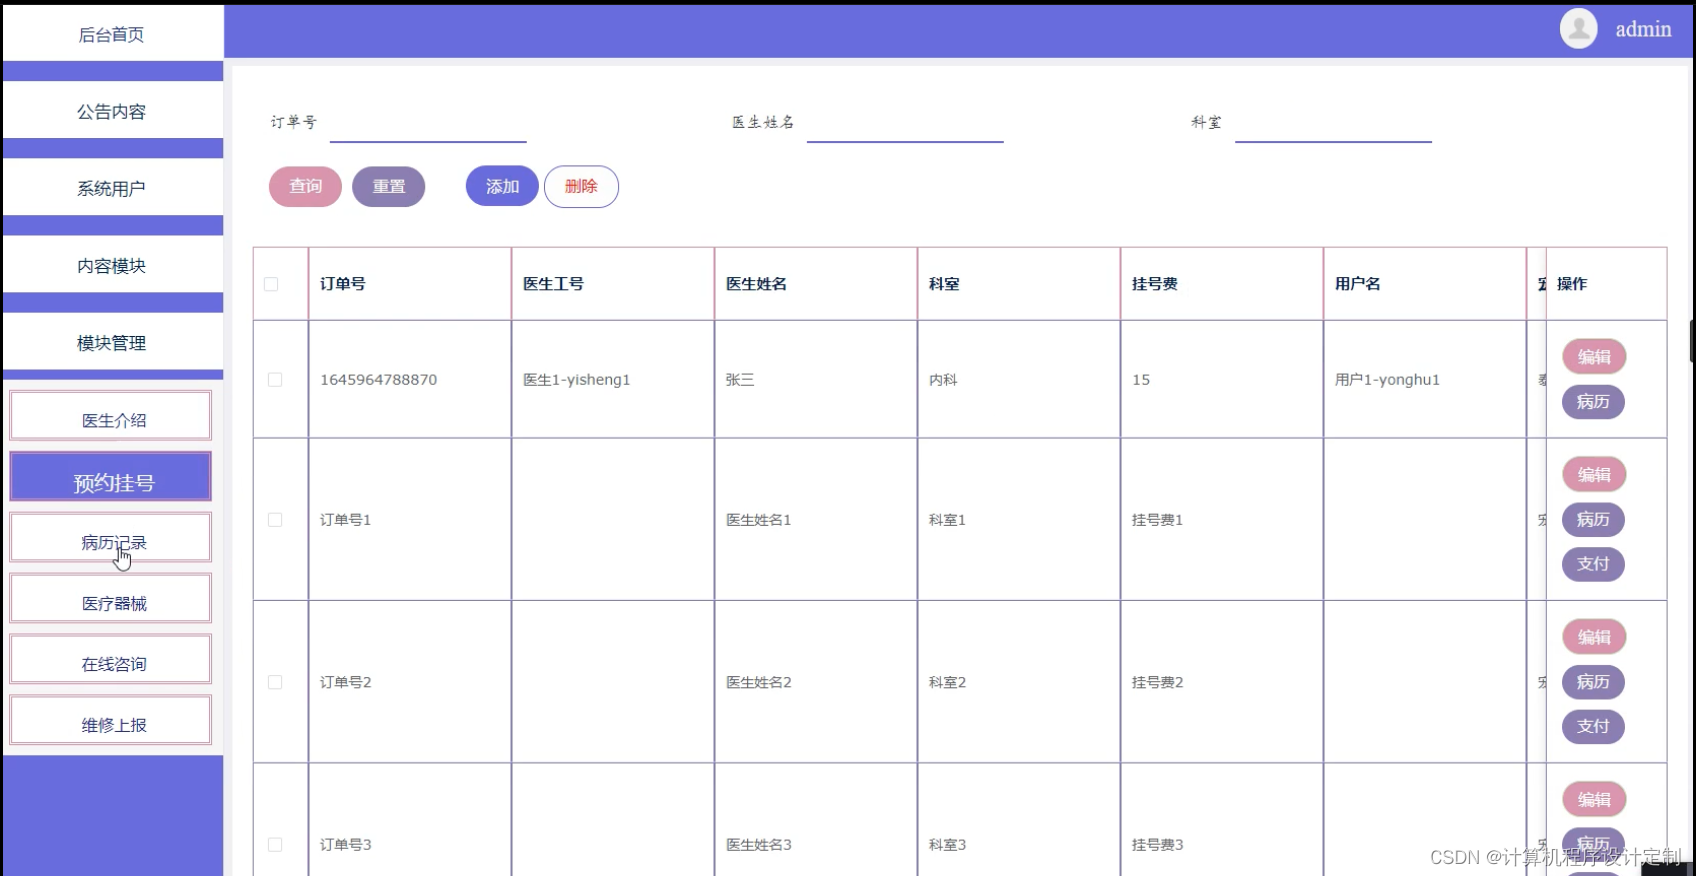Image resolution: width=1696 pixels, height=876 pixels.
Task: Check the row for order 1645964788870
Action: click(275, 380)
